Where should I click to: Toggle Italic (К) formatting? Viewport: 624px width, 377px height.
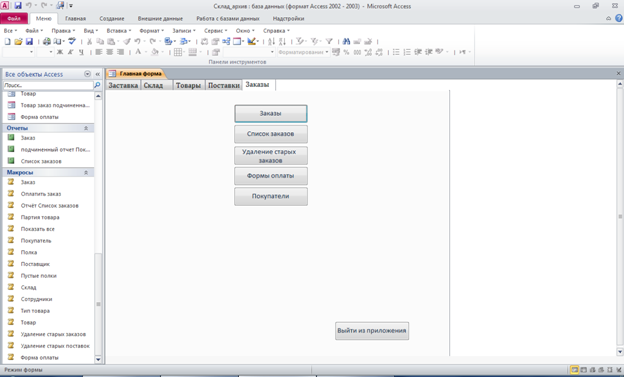click(70, 52)
